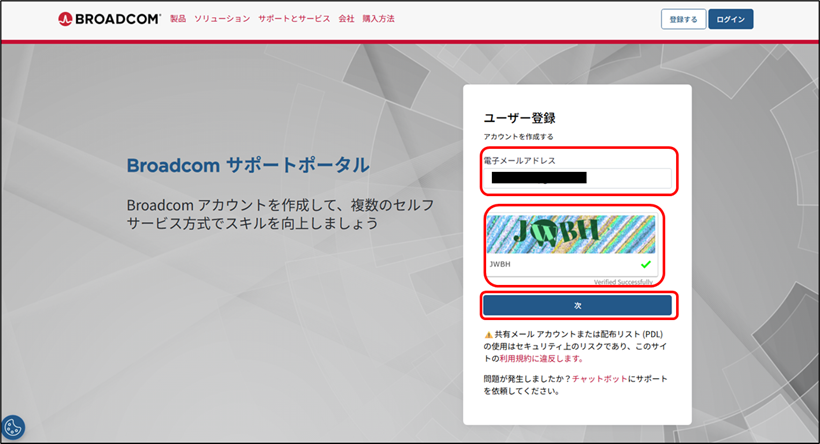This screenshot has height=444, width=820.
Task: Click the ログイン button
Action: coord(731,19)
